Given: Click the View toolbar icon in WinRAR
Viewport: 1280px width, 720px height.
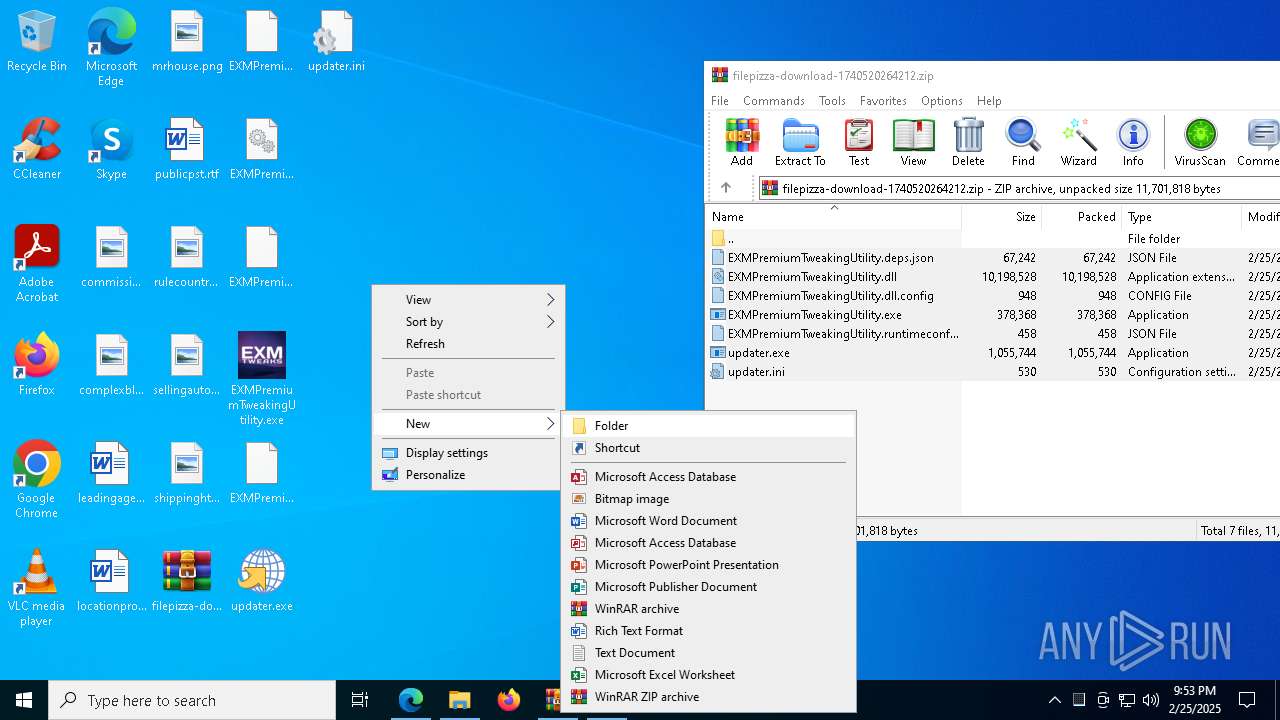Looking at the screenshot, I should [x=913, y=142].
